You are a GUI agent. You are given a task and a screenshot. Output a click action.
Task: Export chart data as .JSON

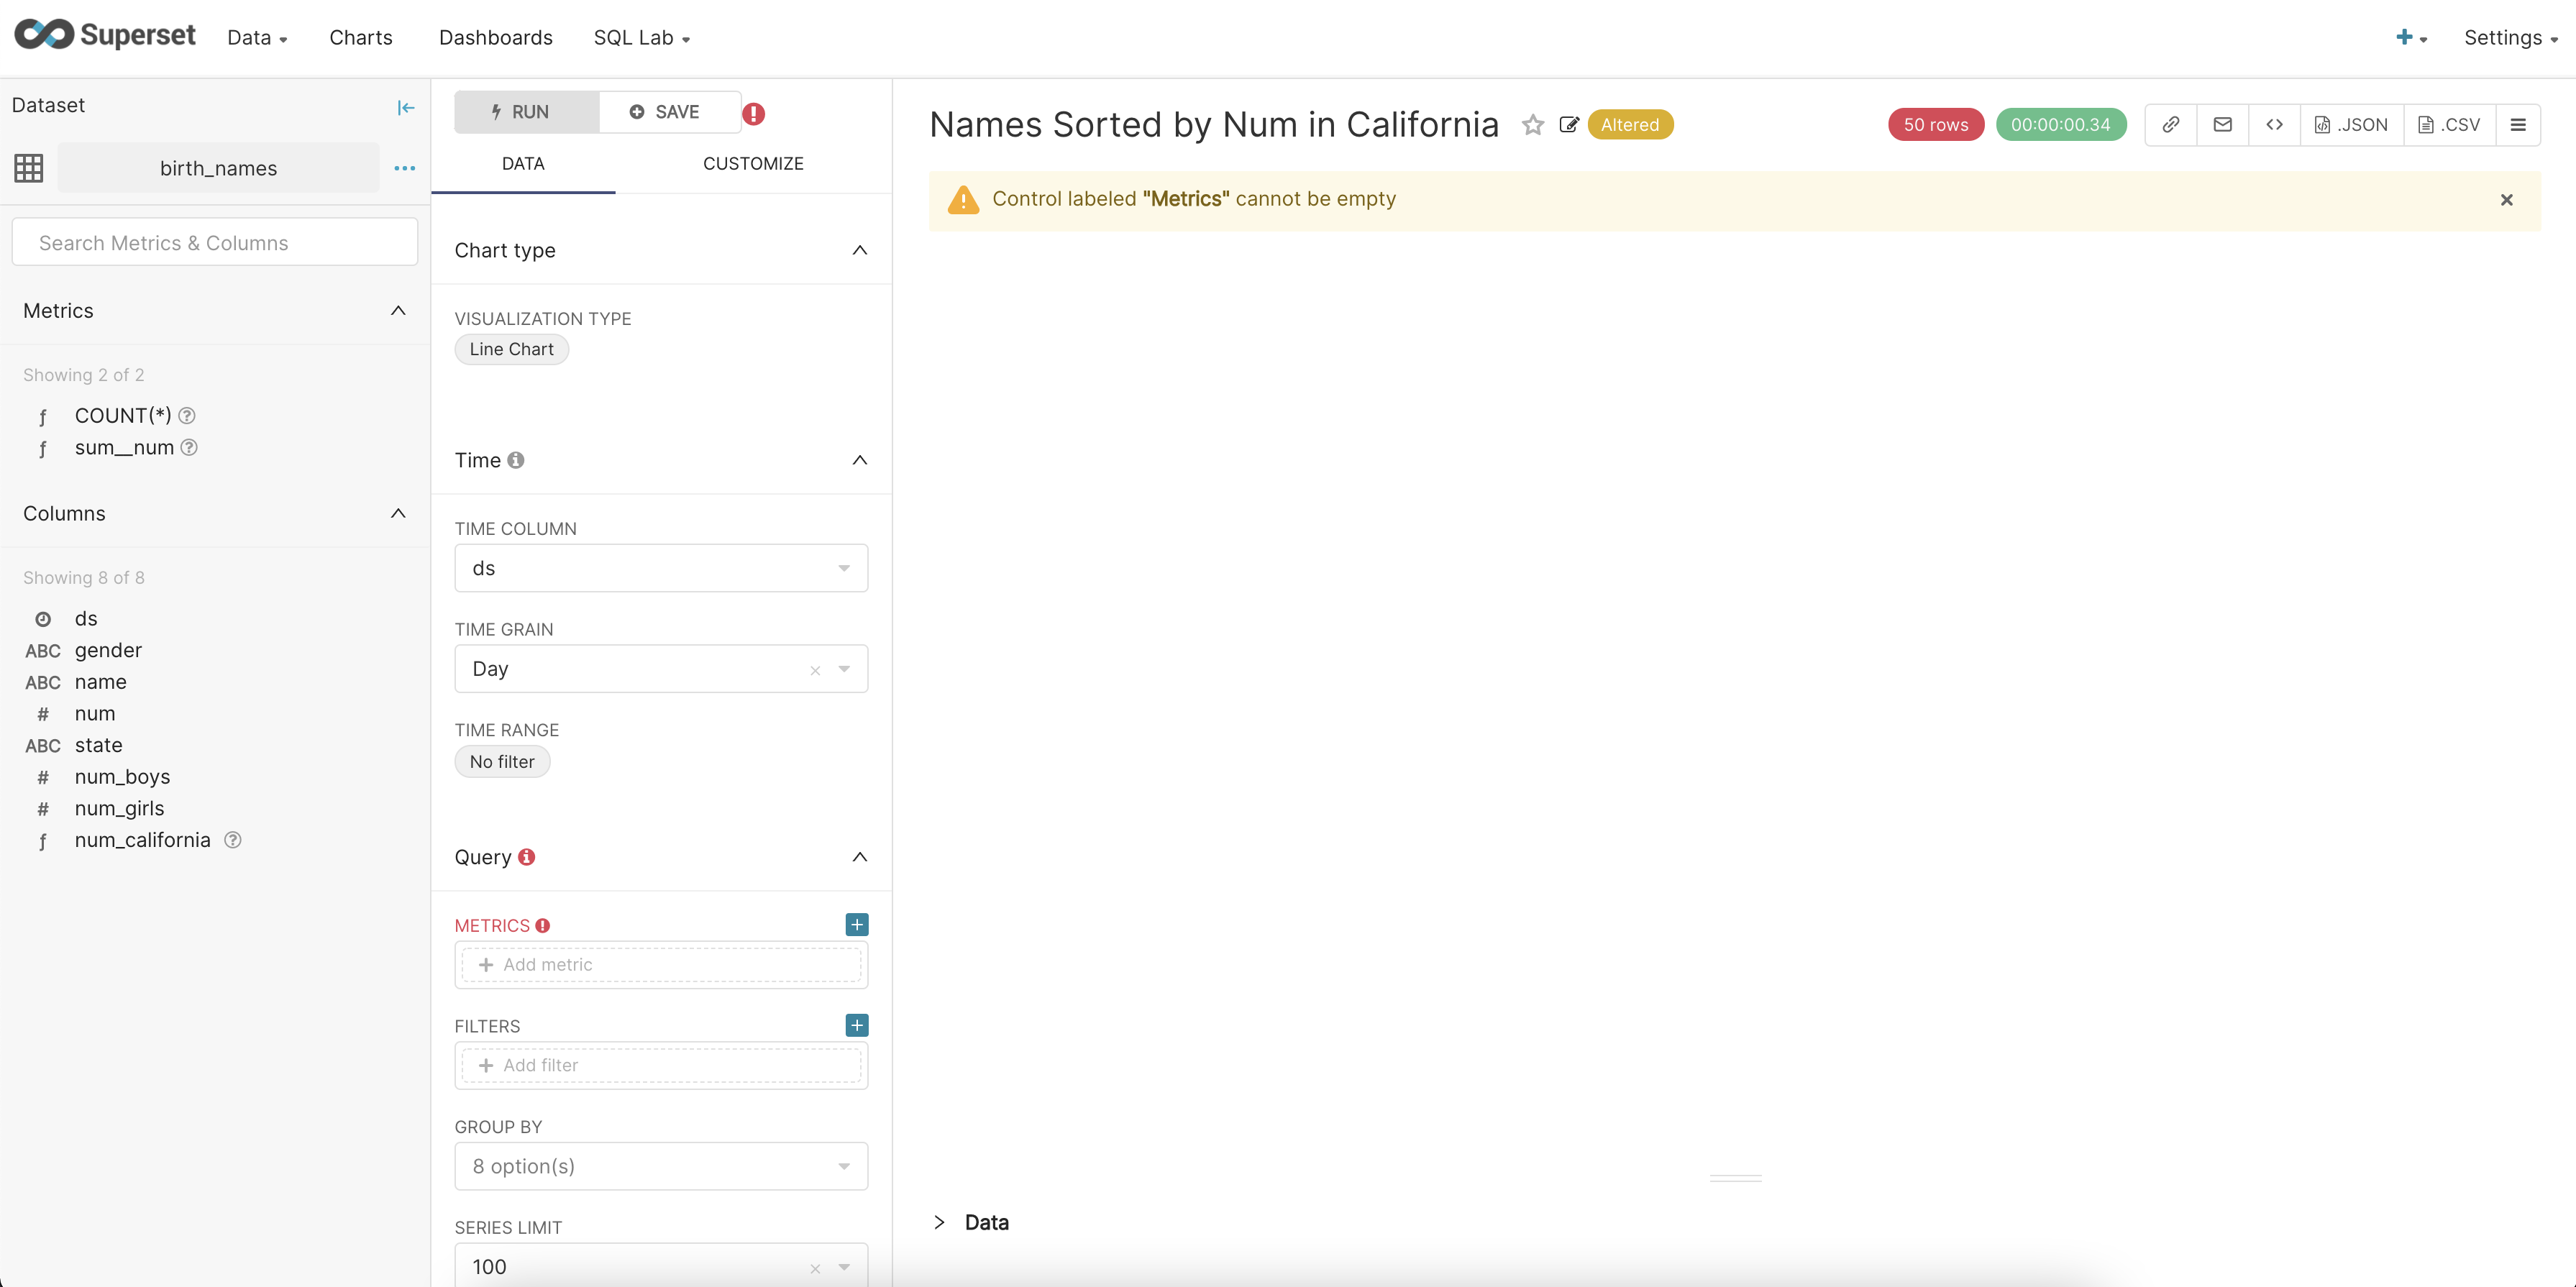coord(2352,124)
